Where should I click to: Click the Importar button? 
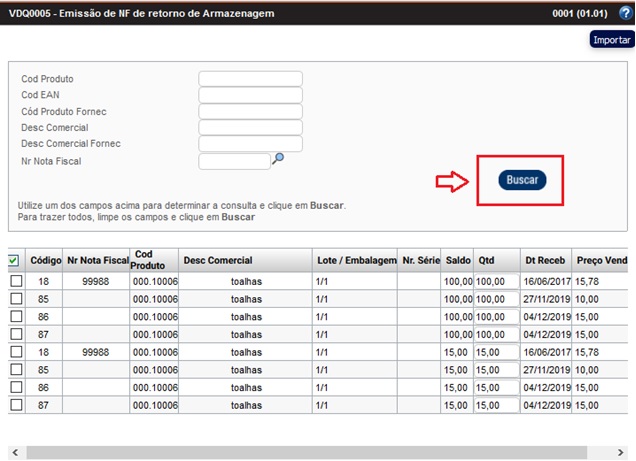611,40
